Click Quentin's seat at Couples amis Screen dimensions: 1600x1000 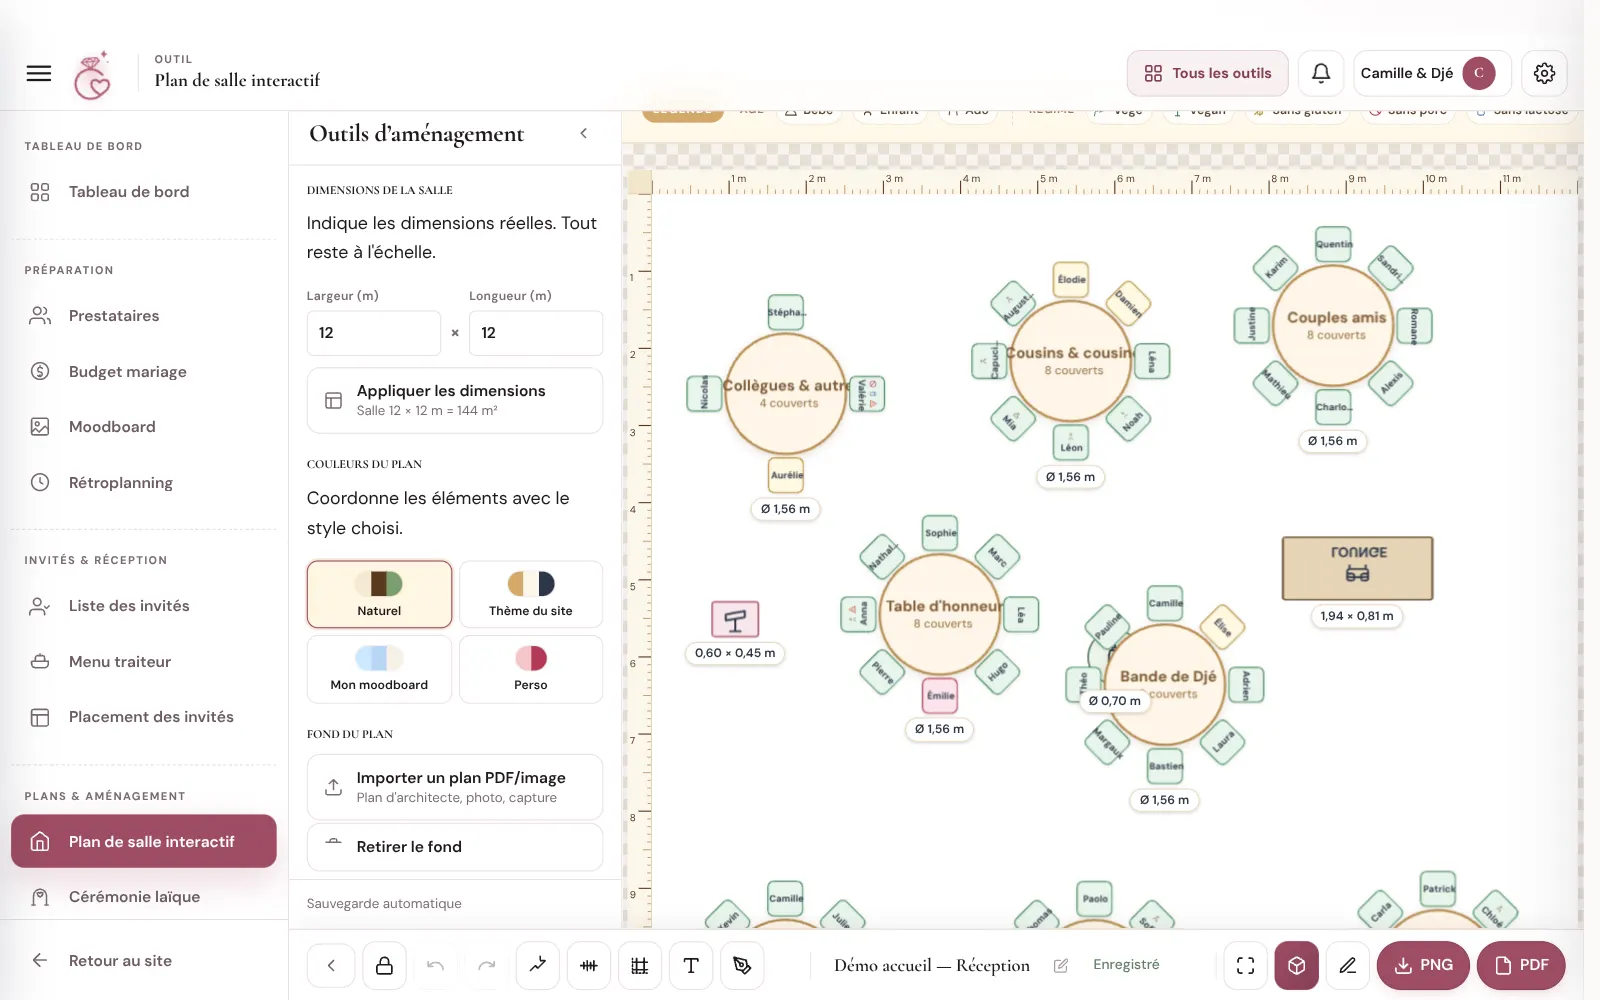(1334, 244)
